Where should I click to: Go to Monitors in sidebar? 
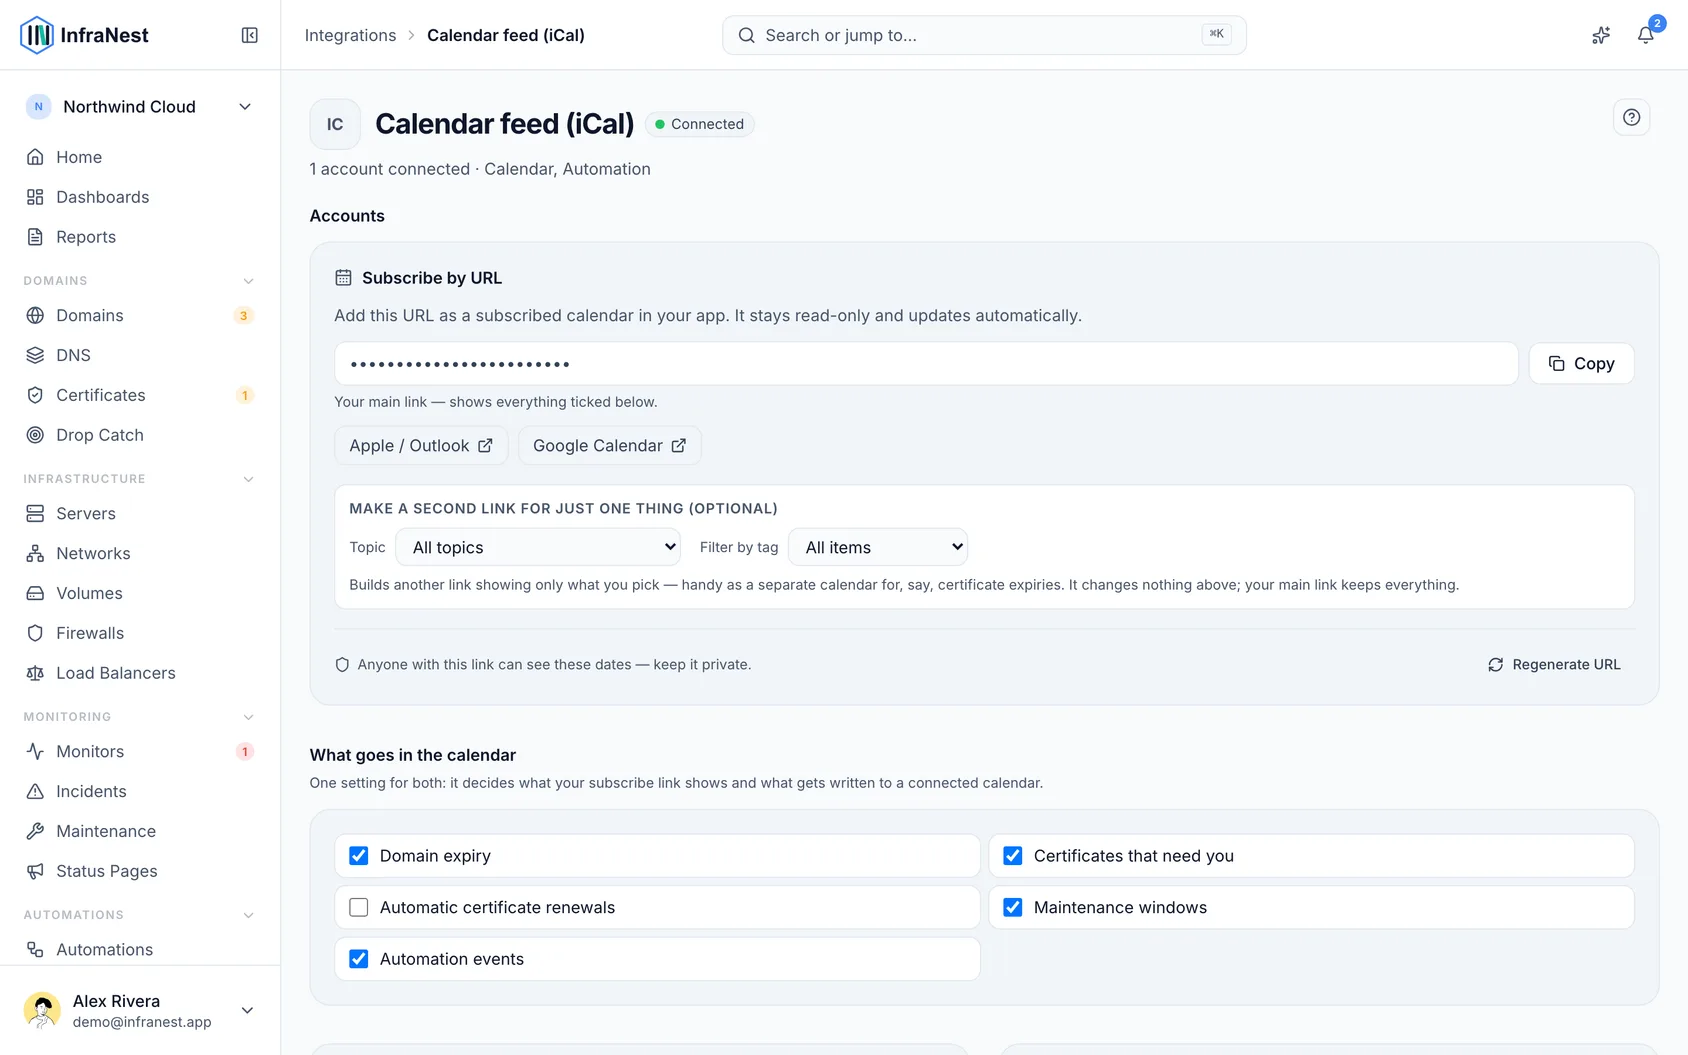[140, 751]
